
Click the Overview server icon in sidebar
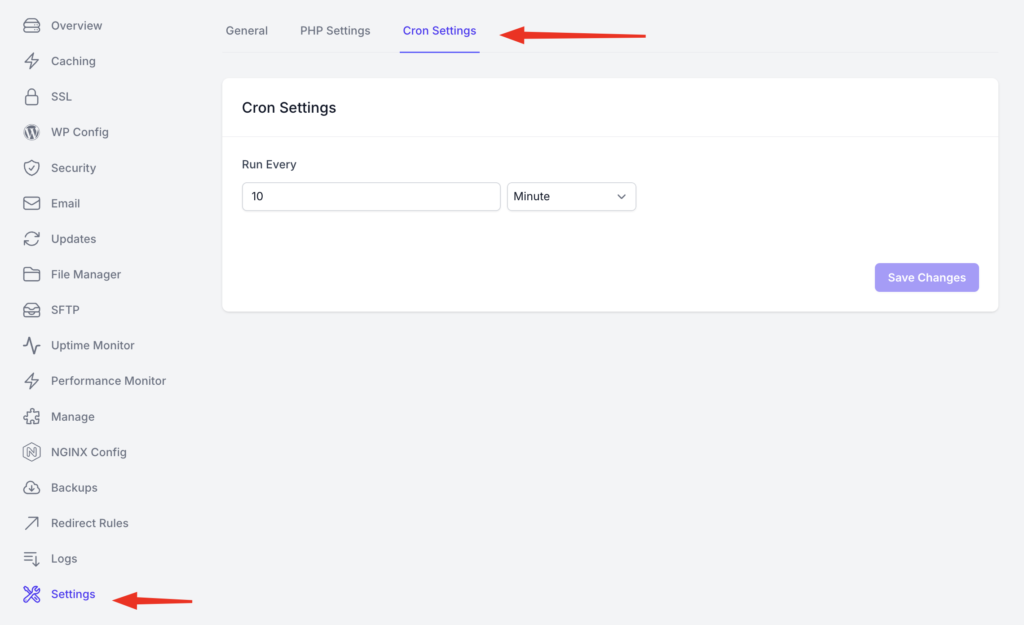coord(31,25)
